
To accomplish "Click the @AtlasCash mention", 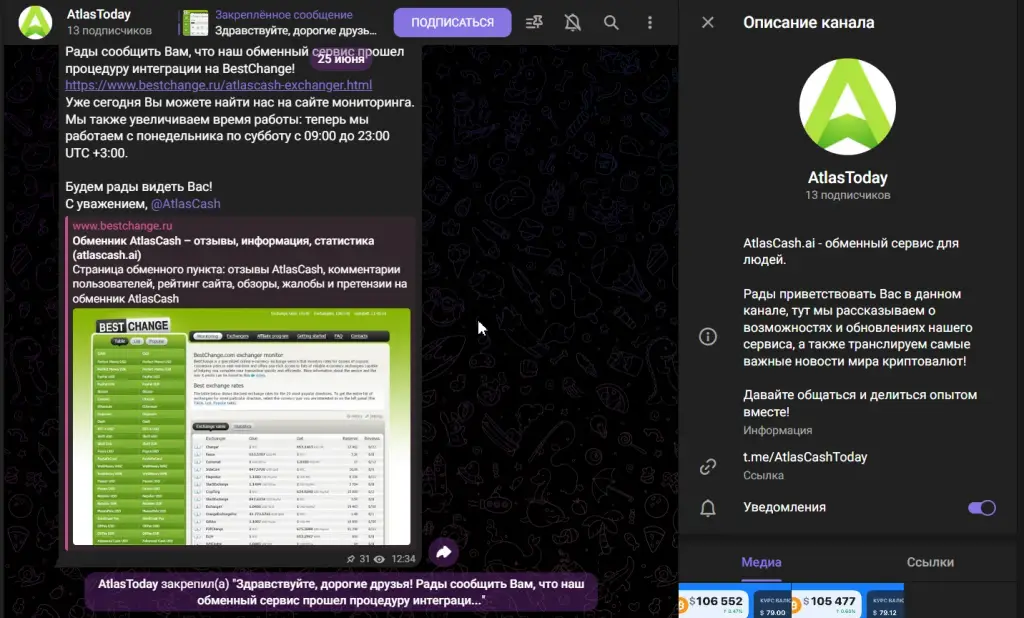I will [185, 204].
